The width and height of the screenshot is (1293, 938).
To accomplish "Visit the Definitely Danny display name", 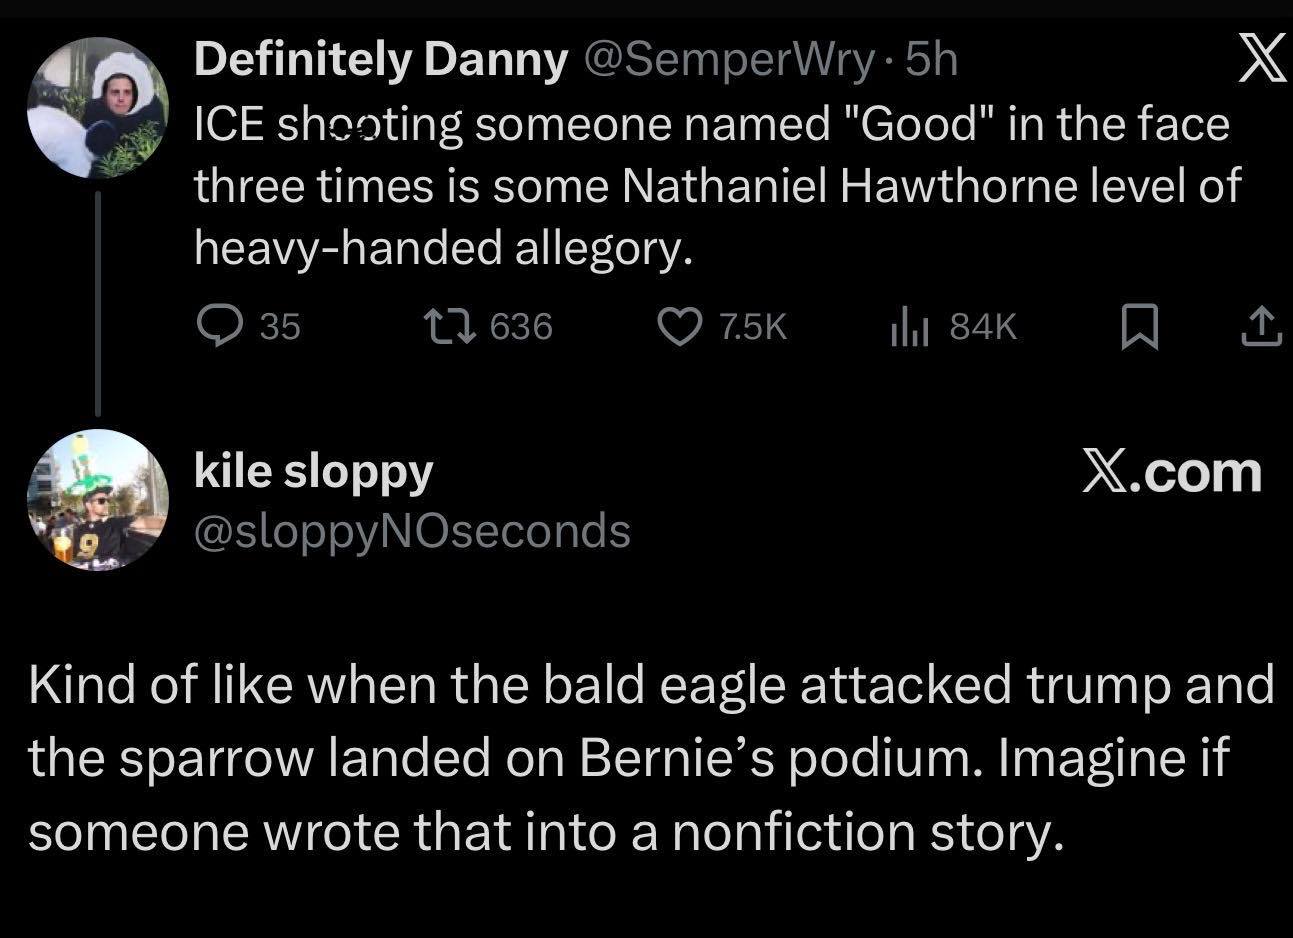I will tap(380, 61).
